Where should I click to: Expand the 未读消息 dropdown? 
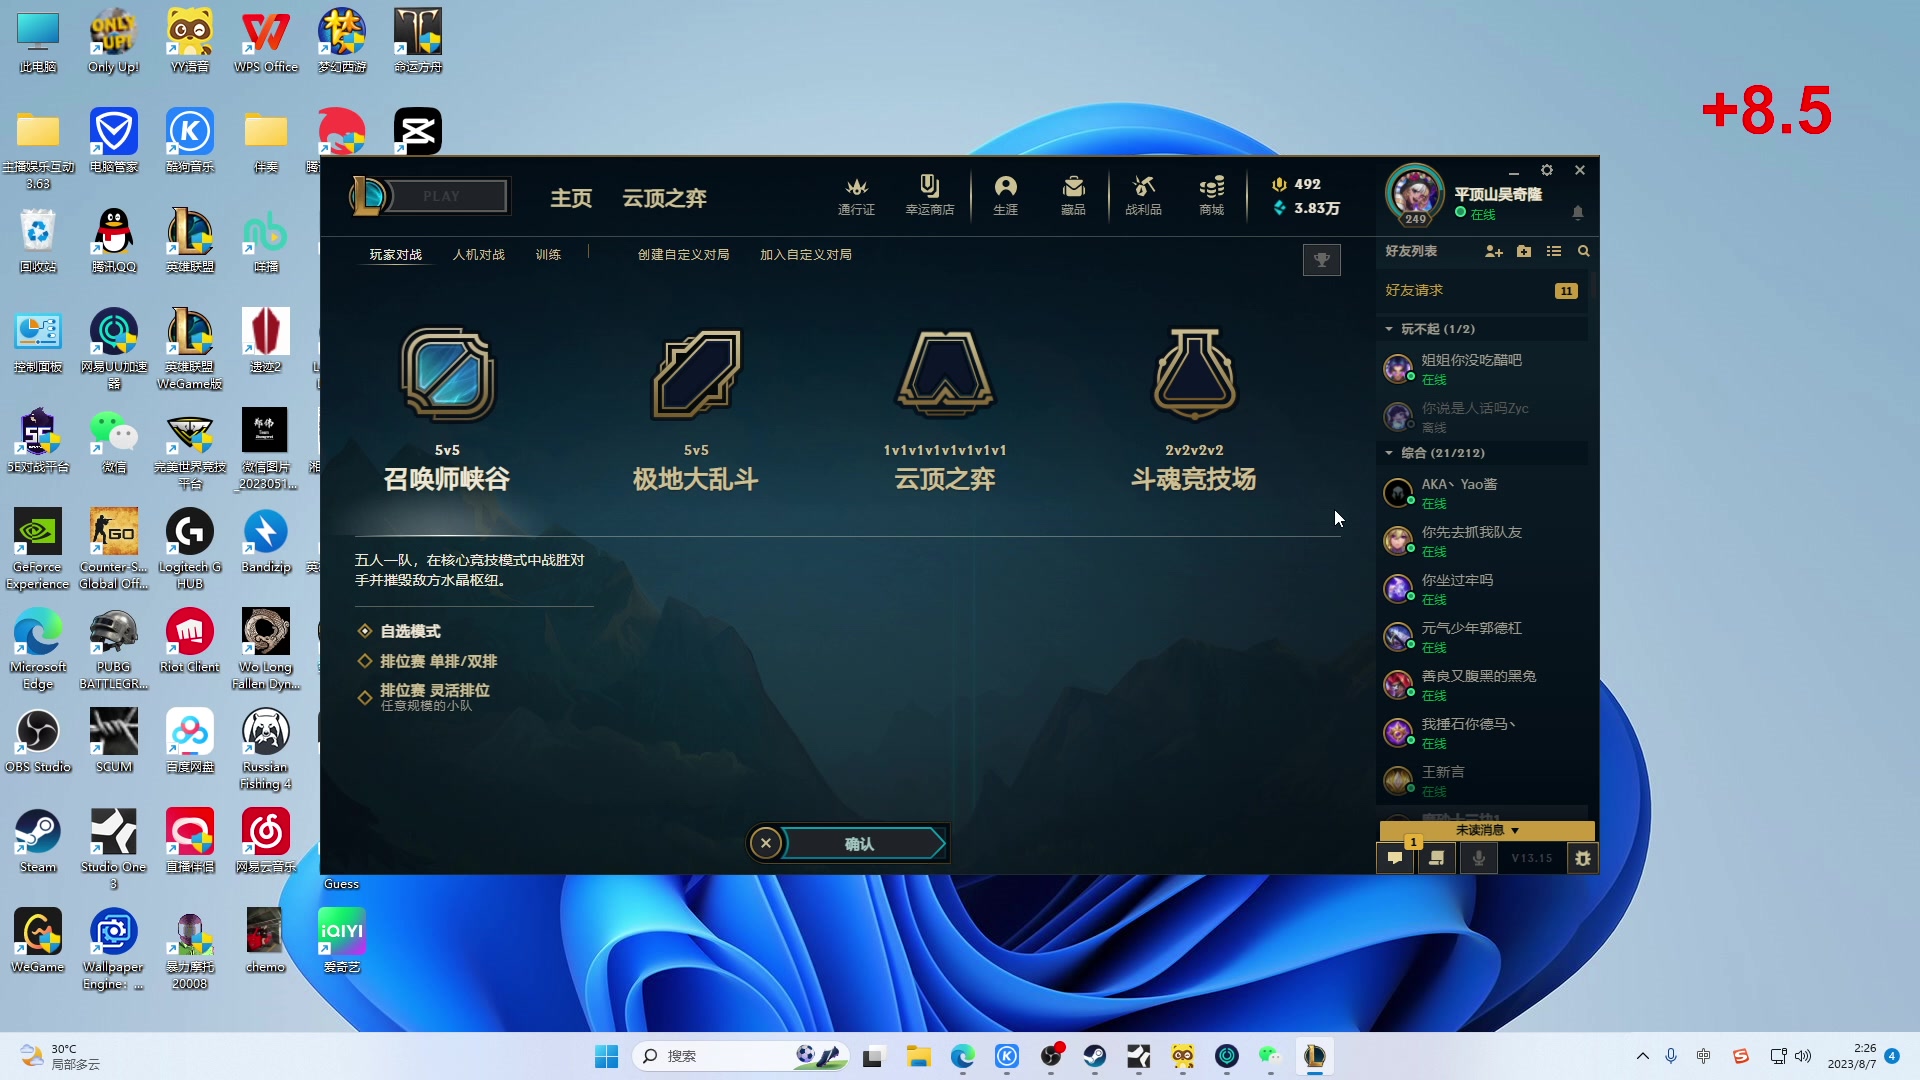point(1486,830)
